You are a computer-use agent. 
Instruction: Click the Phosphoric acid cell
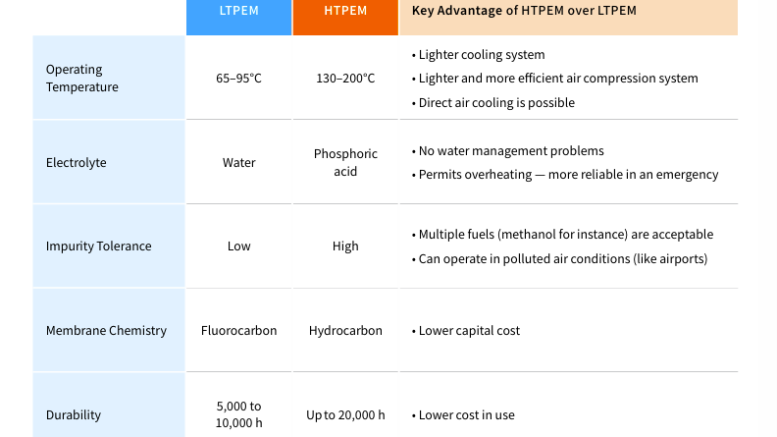345,162
